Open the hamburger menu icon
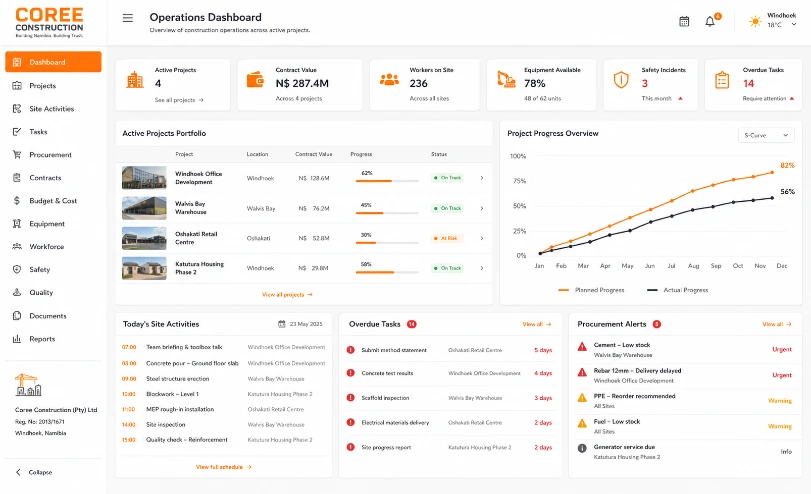 point(128,18)
